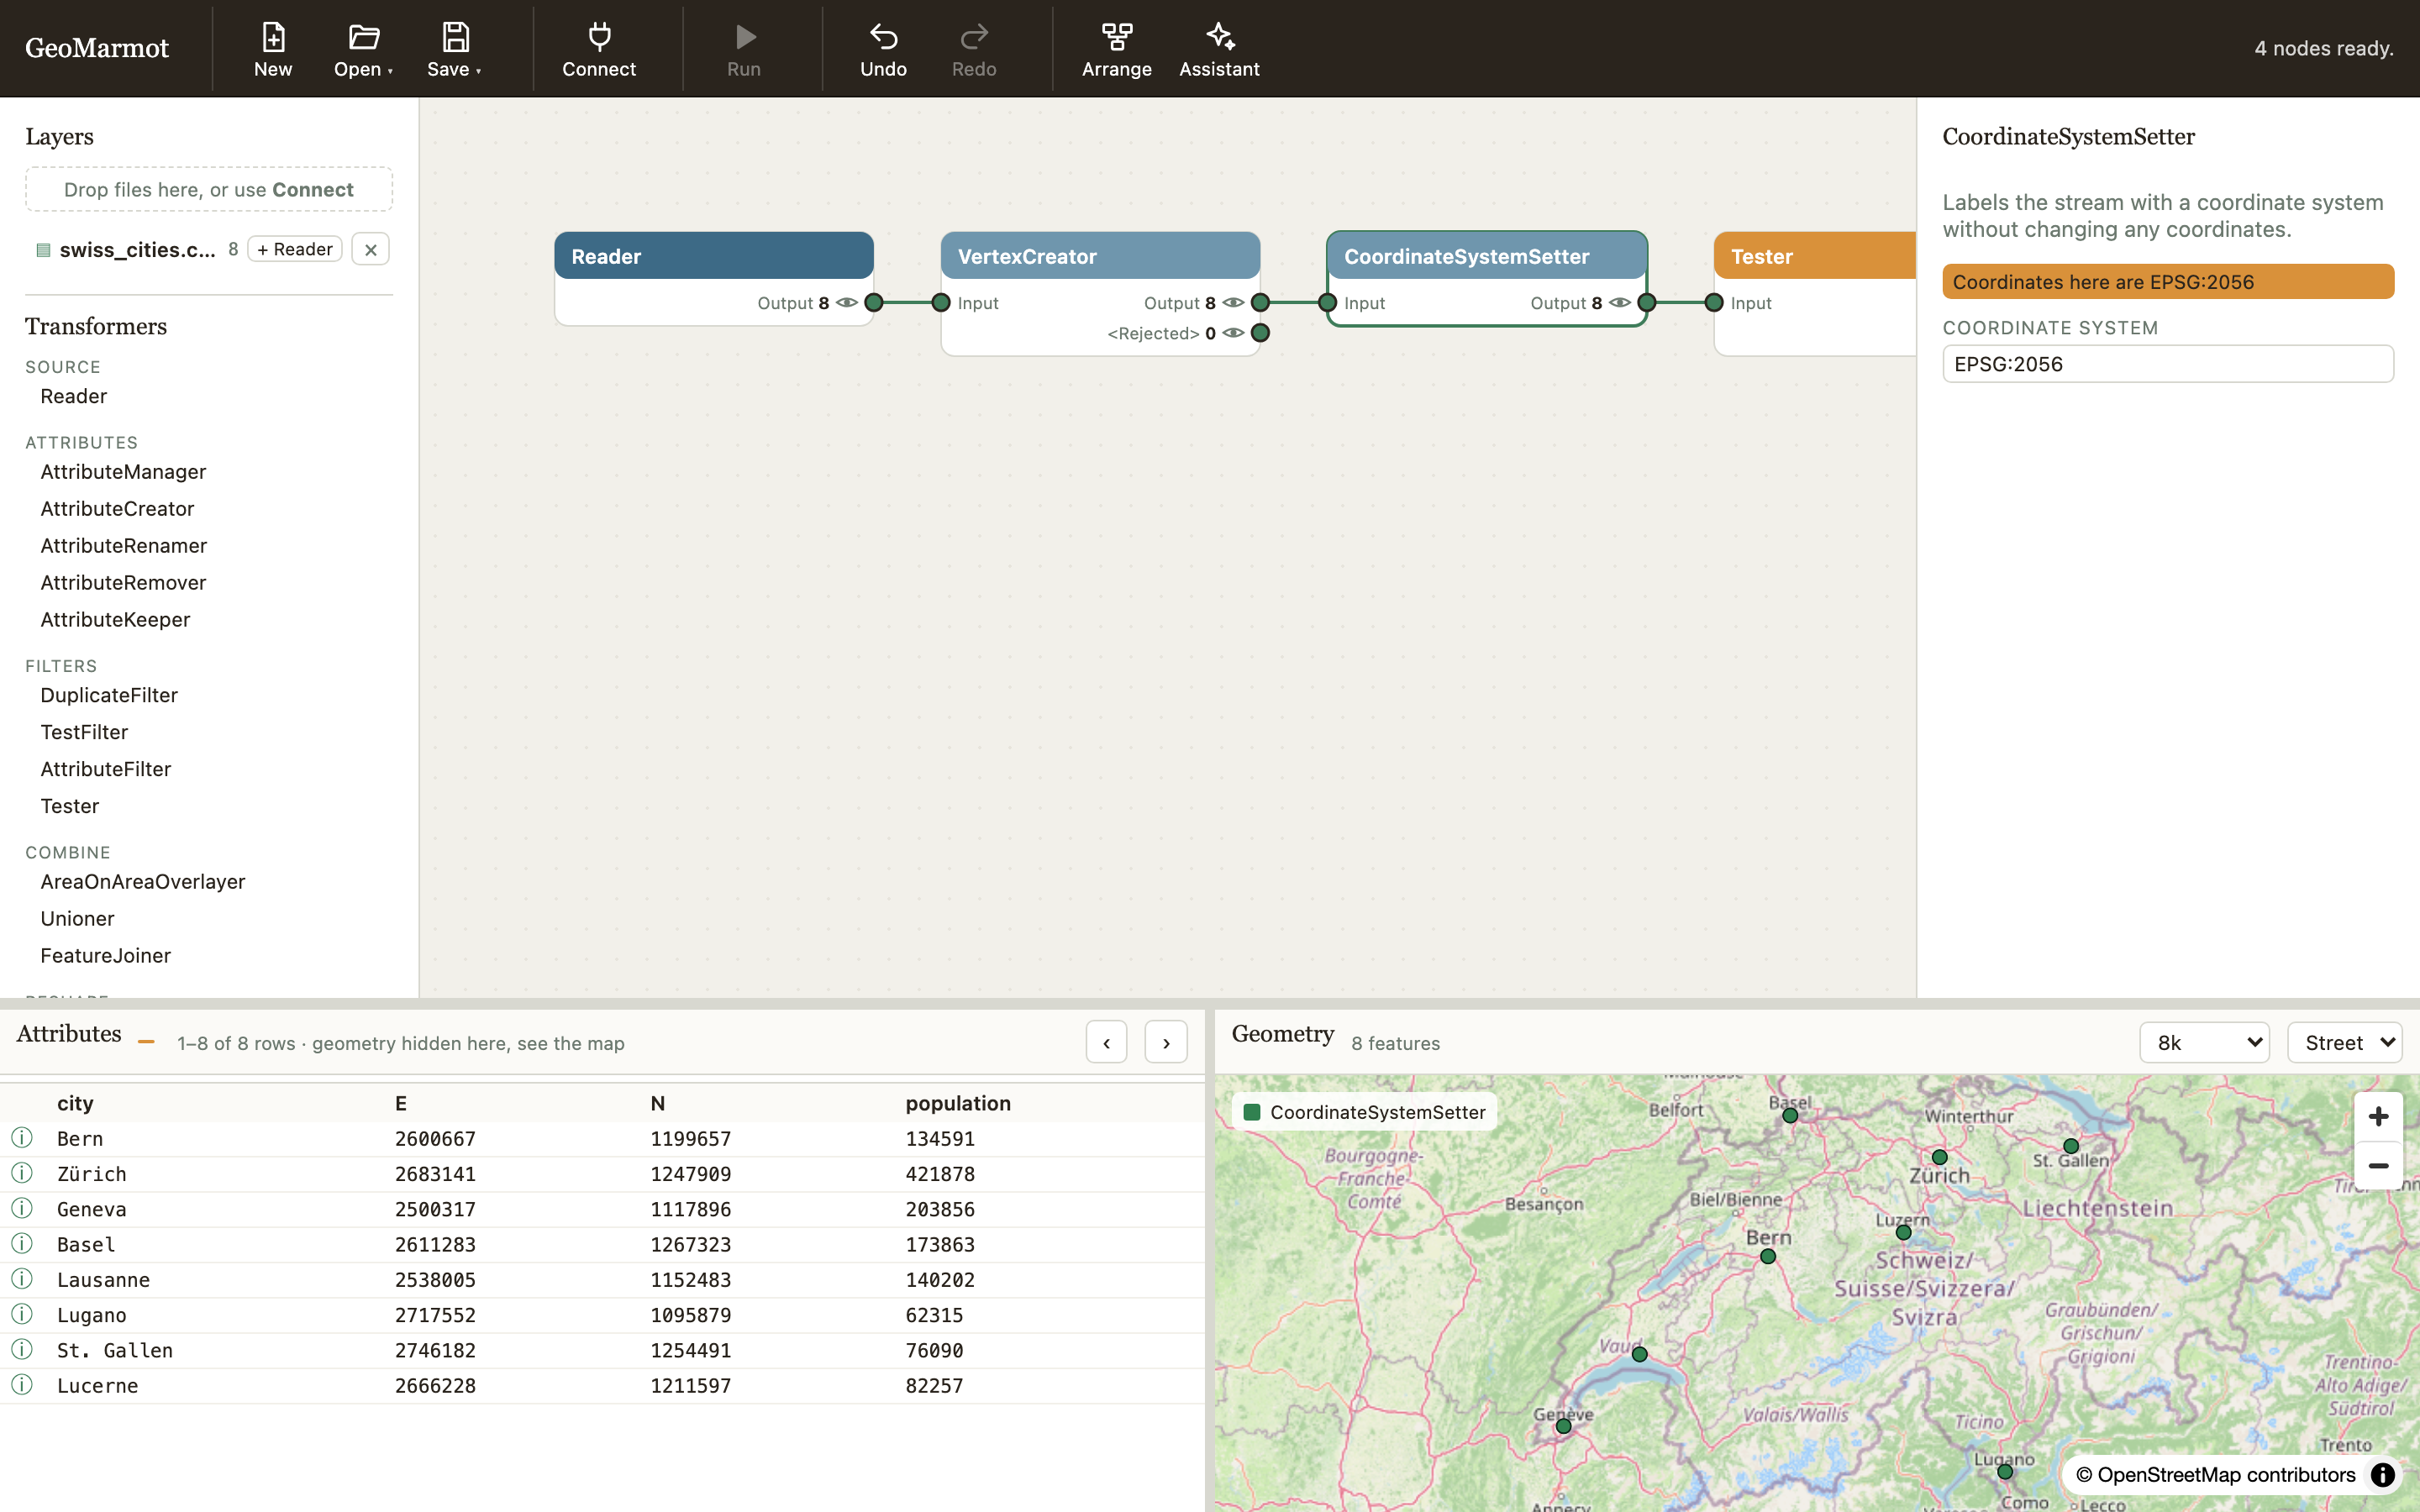Open info for the Lucerne row
The width and height of the screenshot is (2420, 1512).
tap(22, 1385)
